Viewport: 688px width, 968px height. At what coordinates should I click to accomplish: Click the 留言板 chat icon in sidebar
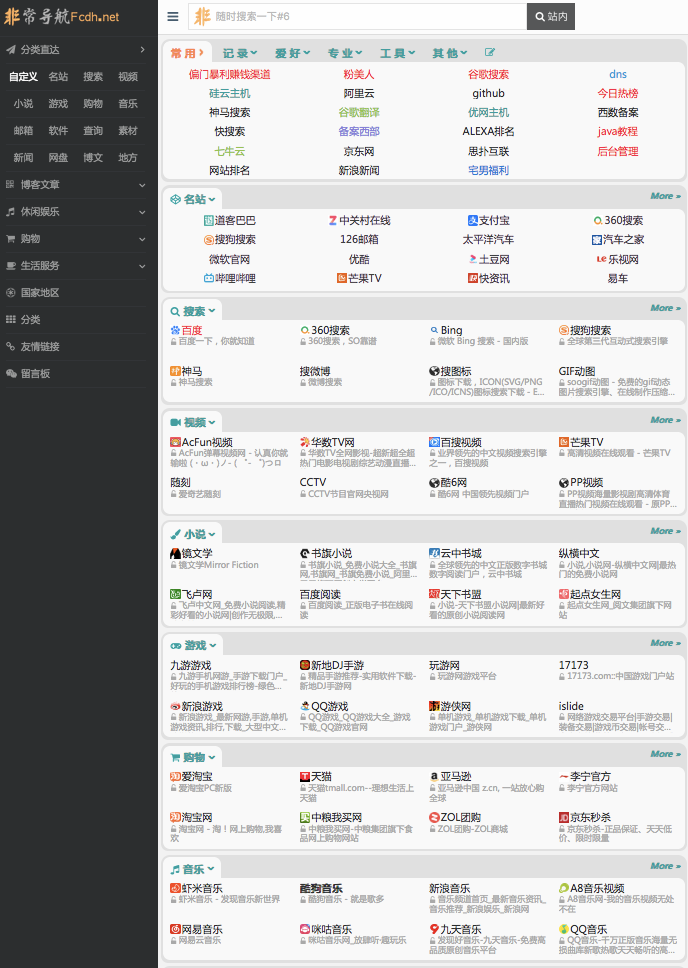[10, 373]
